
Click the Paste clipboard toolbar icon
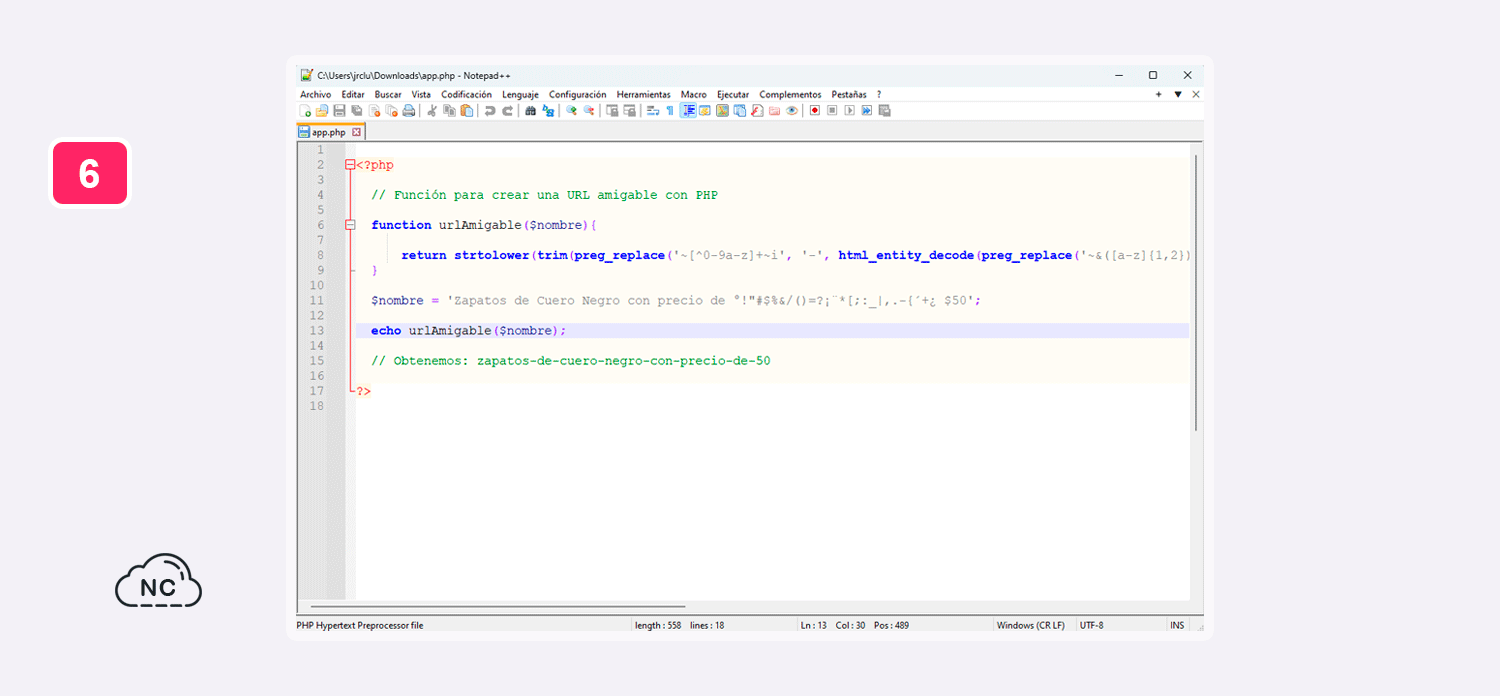click(467, 111)
